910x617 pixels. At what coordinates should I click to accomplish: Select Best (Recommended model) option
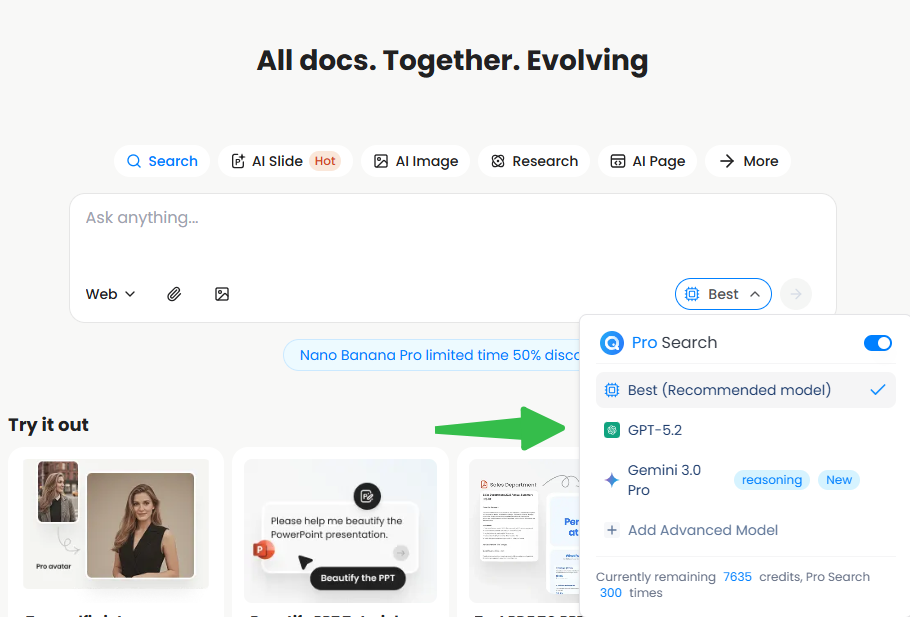(729, 390)
